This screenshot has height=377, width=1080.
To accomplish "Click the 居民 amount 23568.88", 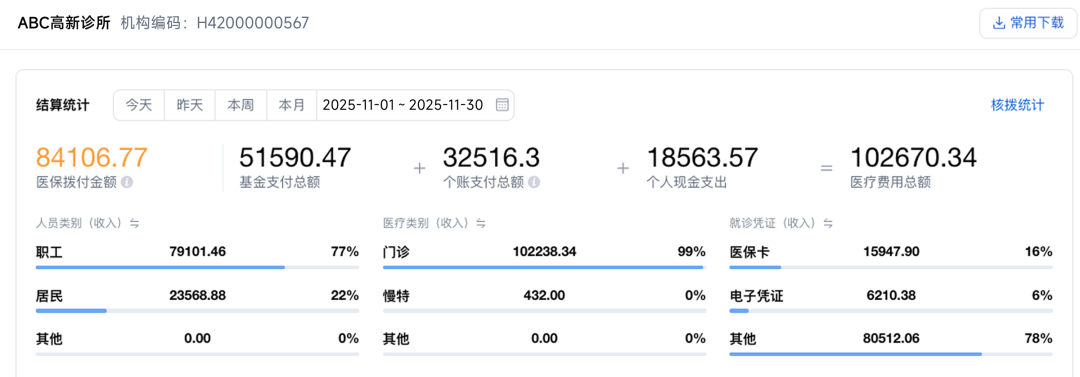I will pos(197,296).
